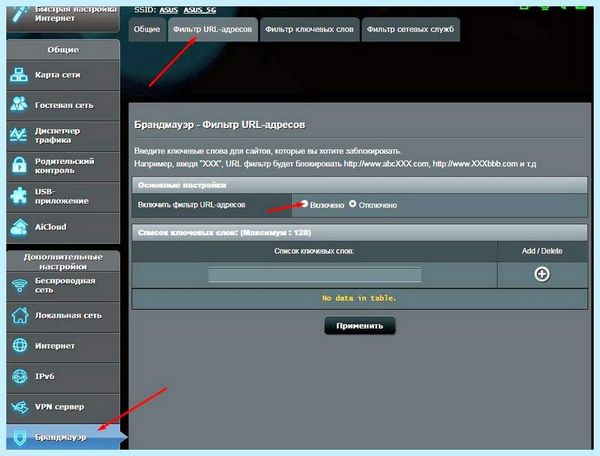Click the VPN сервер icon
600x456 pixels.
click(20, 407)
